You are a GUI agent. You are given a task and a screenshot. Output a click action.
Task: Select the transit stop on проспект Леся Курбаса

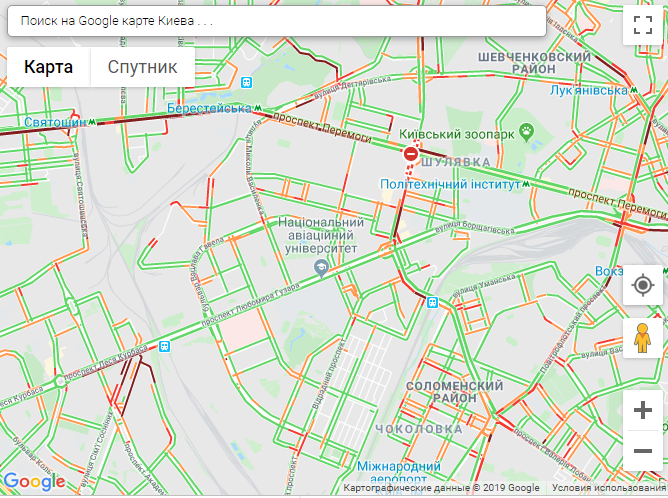coord(164,346)
